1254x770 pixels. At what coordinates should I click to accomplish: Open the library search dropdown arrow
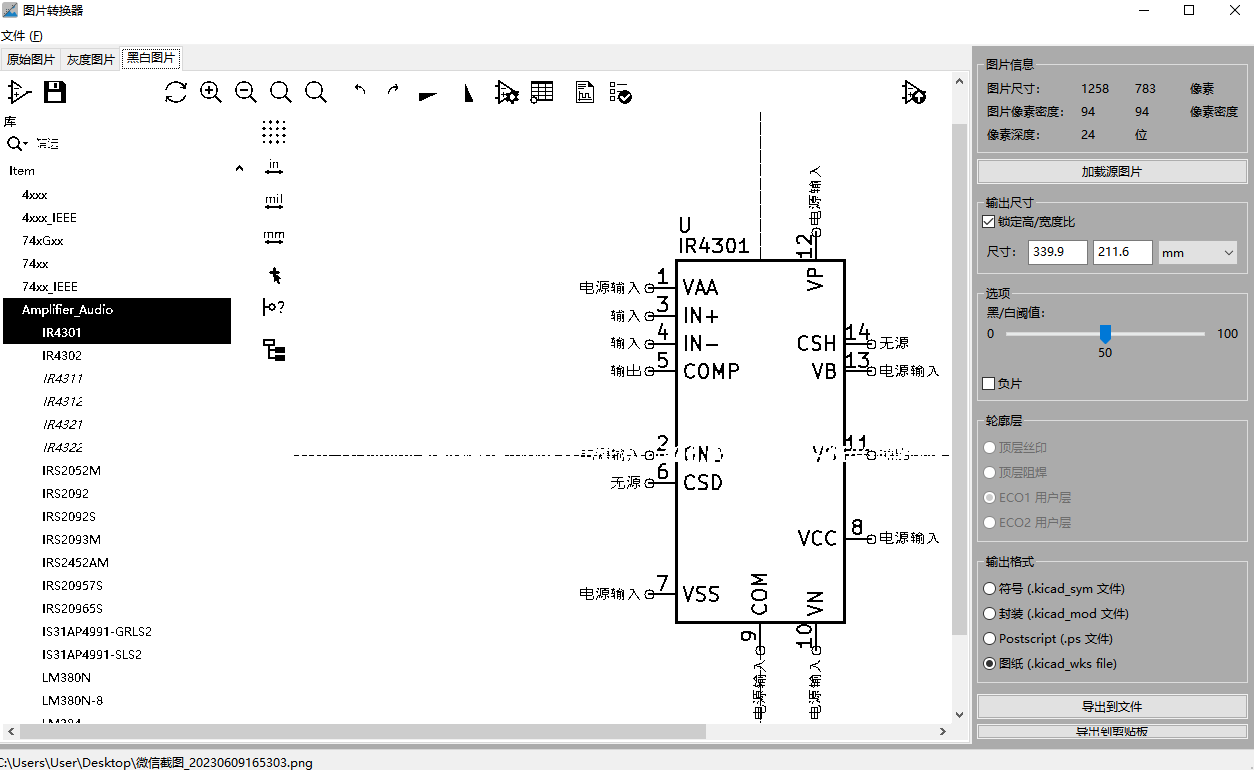pos(26,143)
